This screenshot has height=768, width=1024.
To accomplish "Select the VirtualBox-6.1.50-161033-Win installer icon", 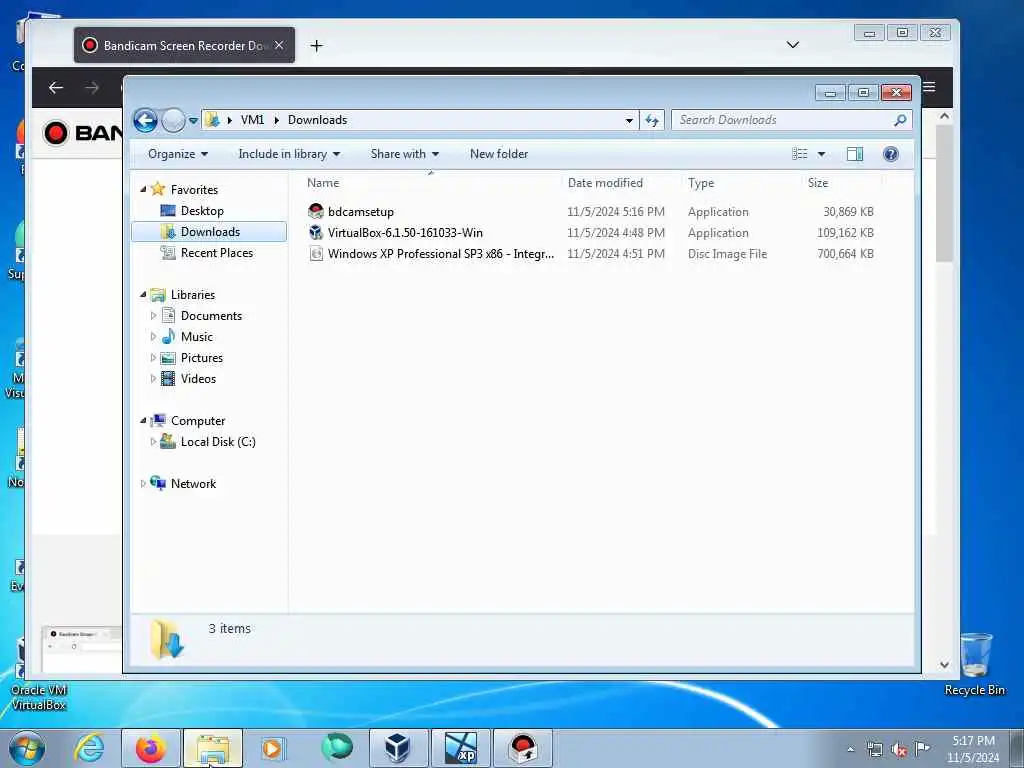I will pyautogui.click(x=316, y=232).
